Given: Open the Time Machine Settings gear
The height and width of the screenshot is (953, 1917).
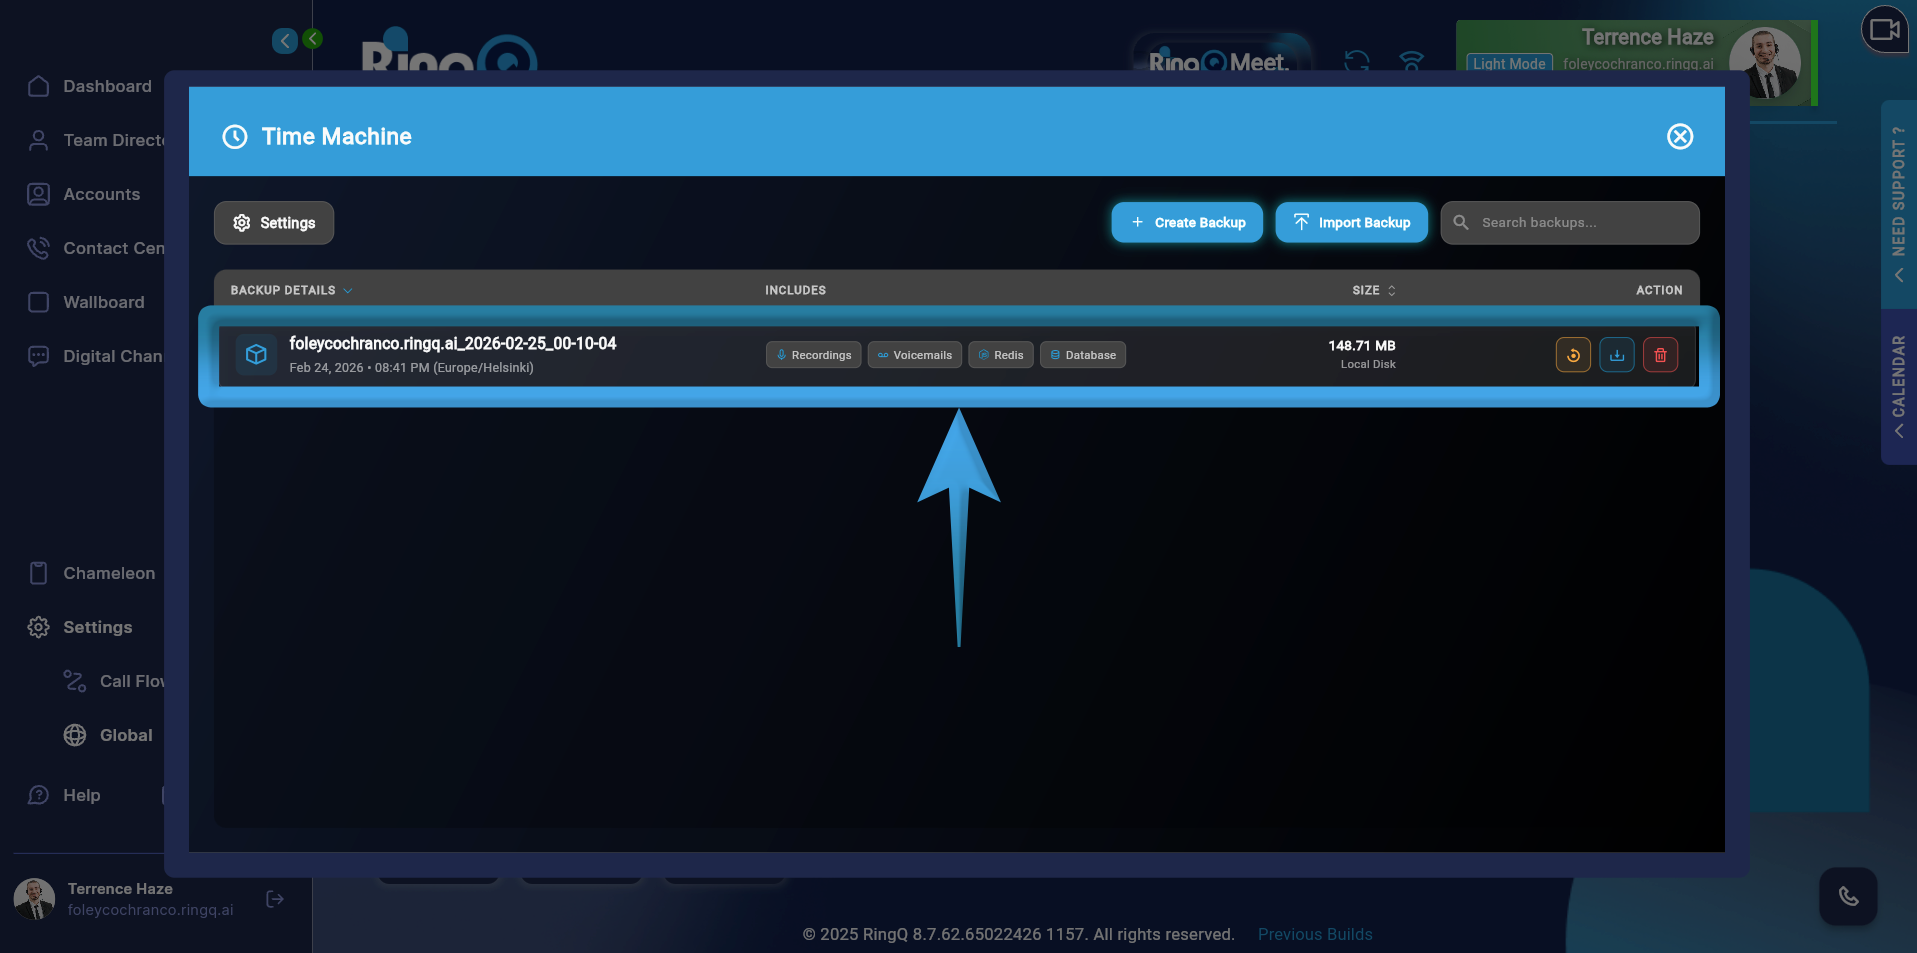Looking at the screenshot, I should coord(273,222).
